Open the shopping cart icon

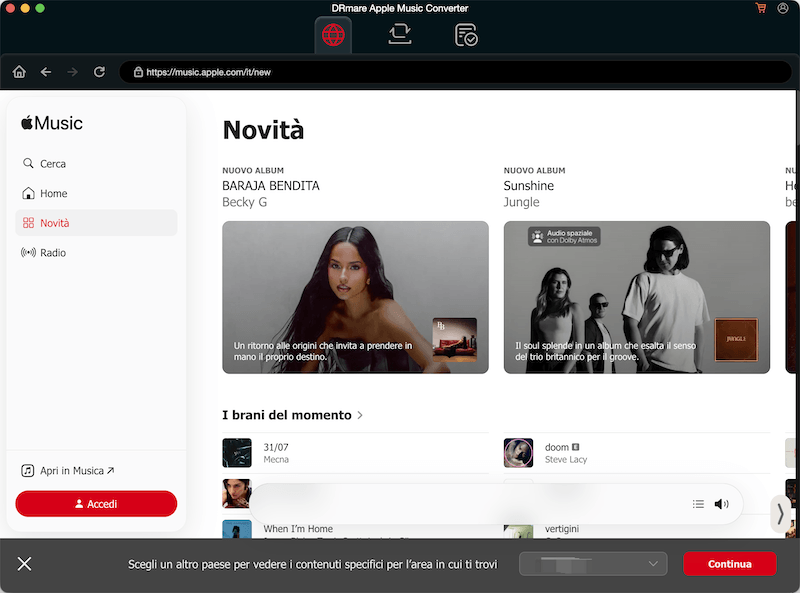[761, 8]
